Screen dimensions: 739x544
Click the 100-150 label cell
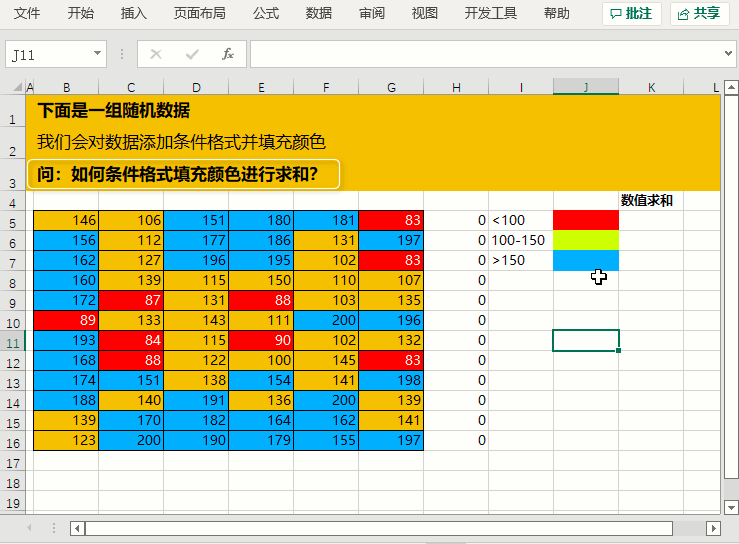click(x=521, y=240)
